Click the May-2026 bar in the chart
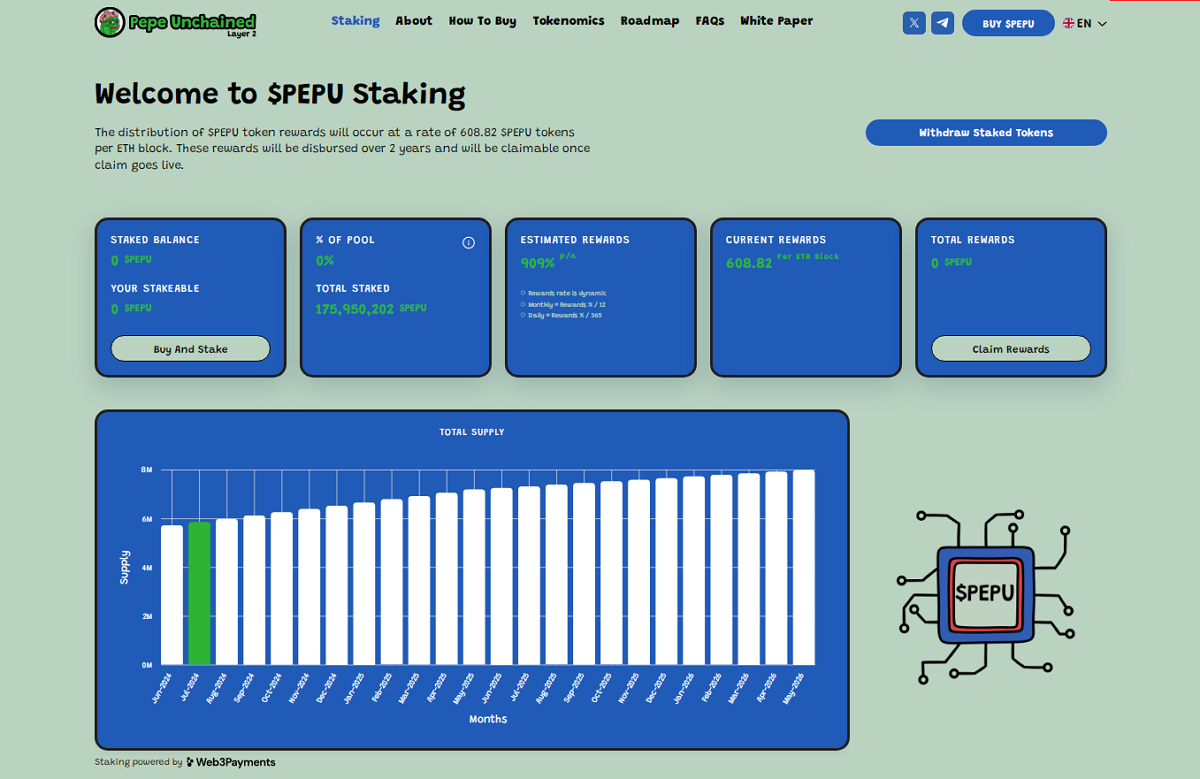1200x779 pixels. (x=803, y=567)
